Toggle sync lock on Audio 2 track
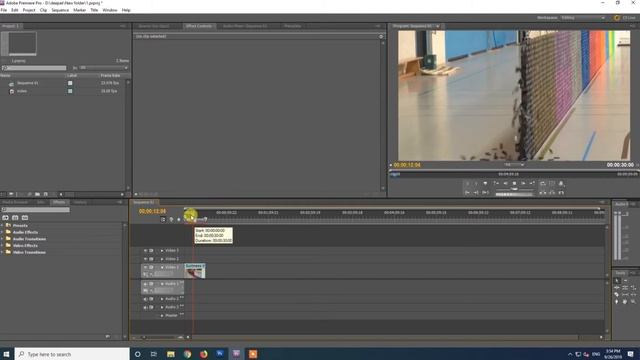Screen dimensions: 640x360 coord(151,299)
